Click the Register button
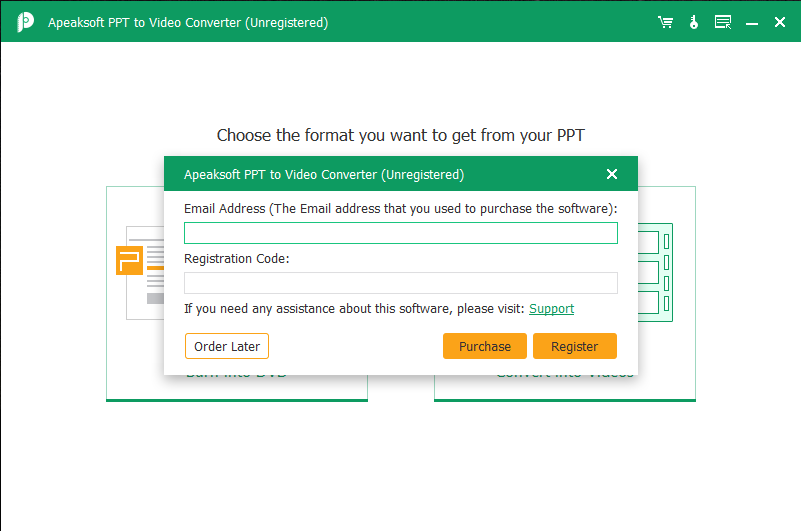801x531 pixels. tap(575, 347)
